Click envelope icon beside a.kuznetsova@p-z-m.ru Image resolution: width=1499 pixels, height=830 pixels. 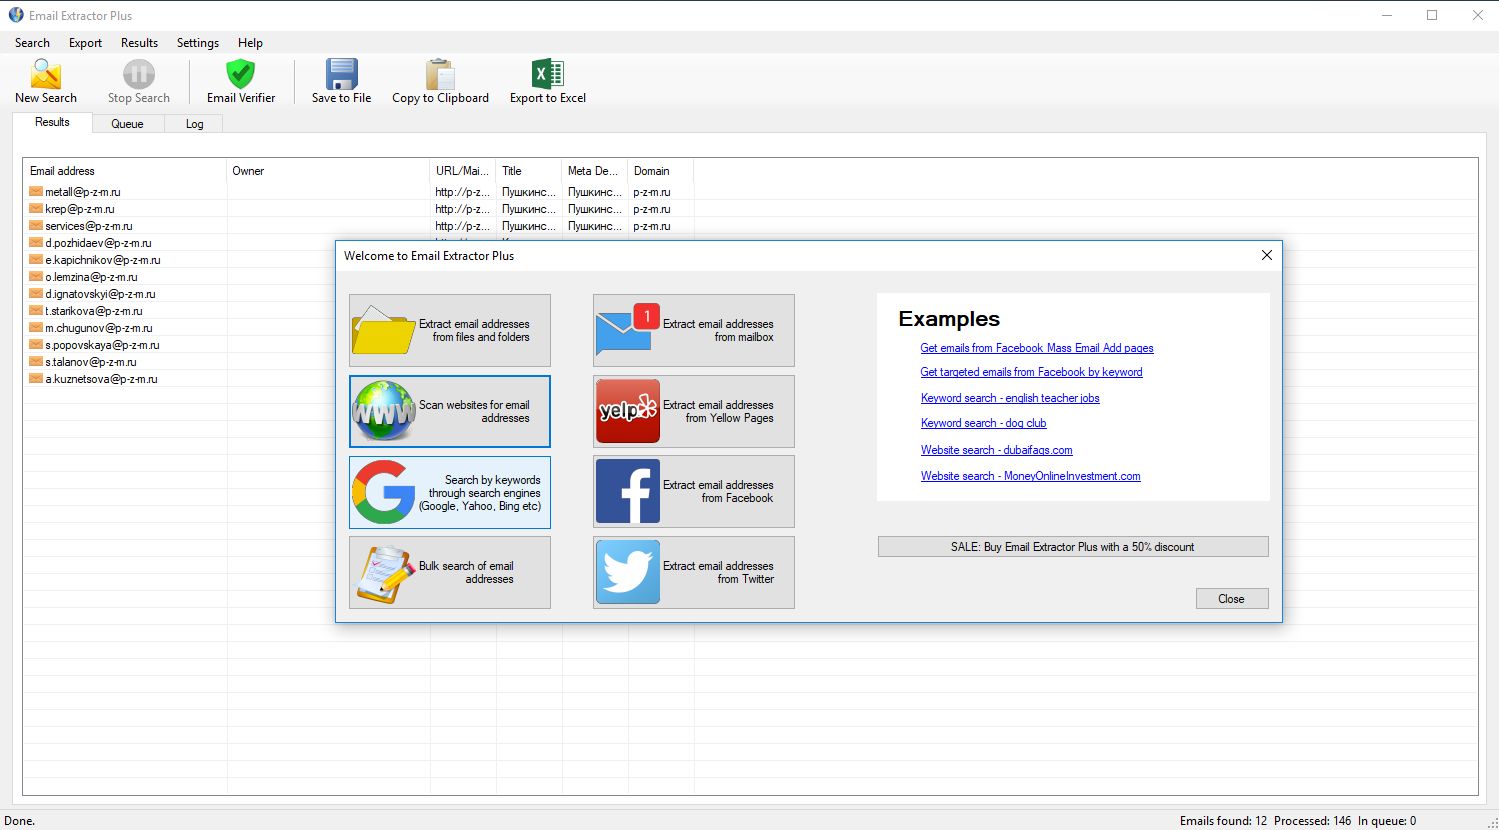[36, 378]
